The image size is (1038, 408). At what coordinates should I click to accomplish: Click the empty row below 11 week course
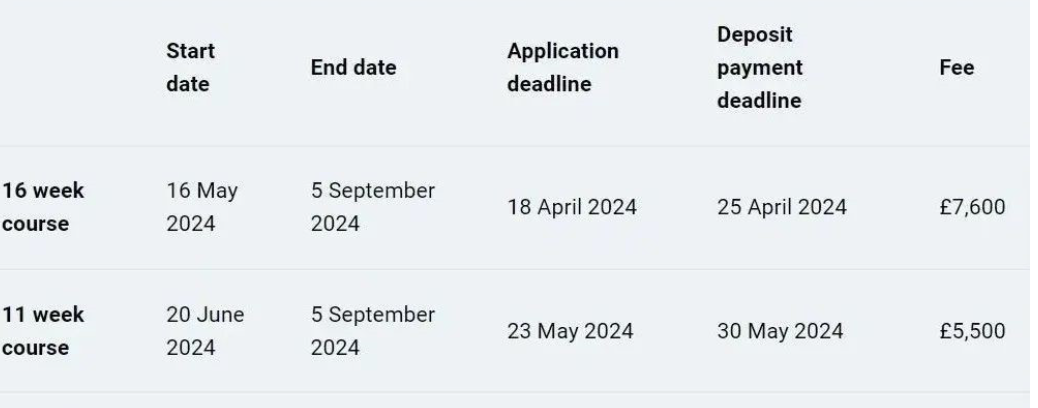500,400
